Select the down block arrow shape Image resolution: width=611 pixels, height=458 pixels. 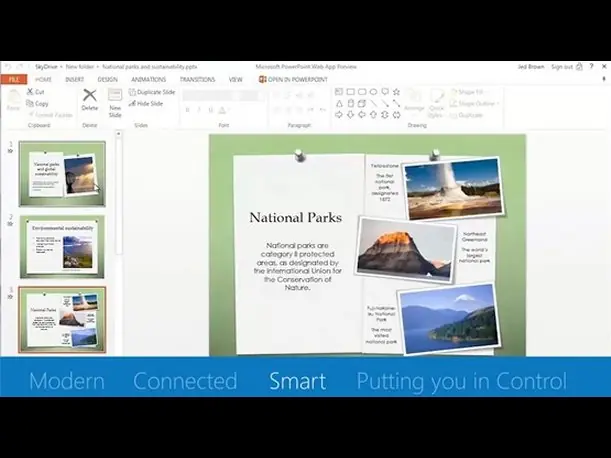pyautogui.click(x=350, y=115)
